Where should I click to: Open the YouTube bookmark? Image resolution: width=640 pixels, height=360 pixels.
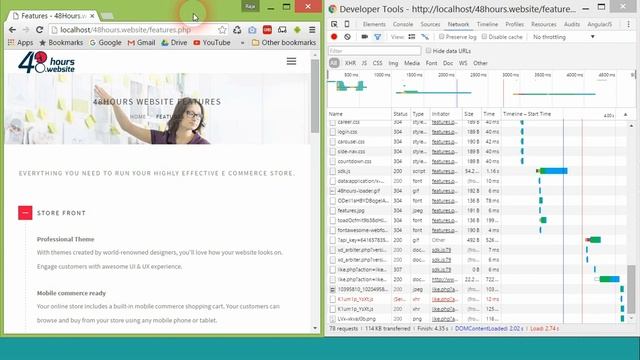tap(212, 42)
